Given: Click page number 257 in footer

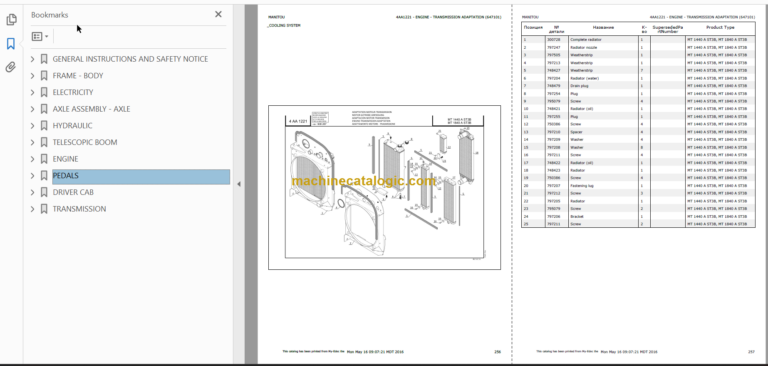Looking at the screenshot, I should (x=751, y=352).
